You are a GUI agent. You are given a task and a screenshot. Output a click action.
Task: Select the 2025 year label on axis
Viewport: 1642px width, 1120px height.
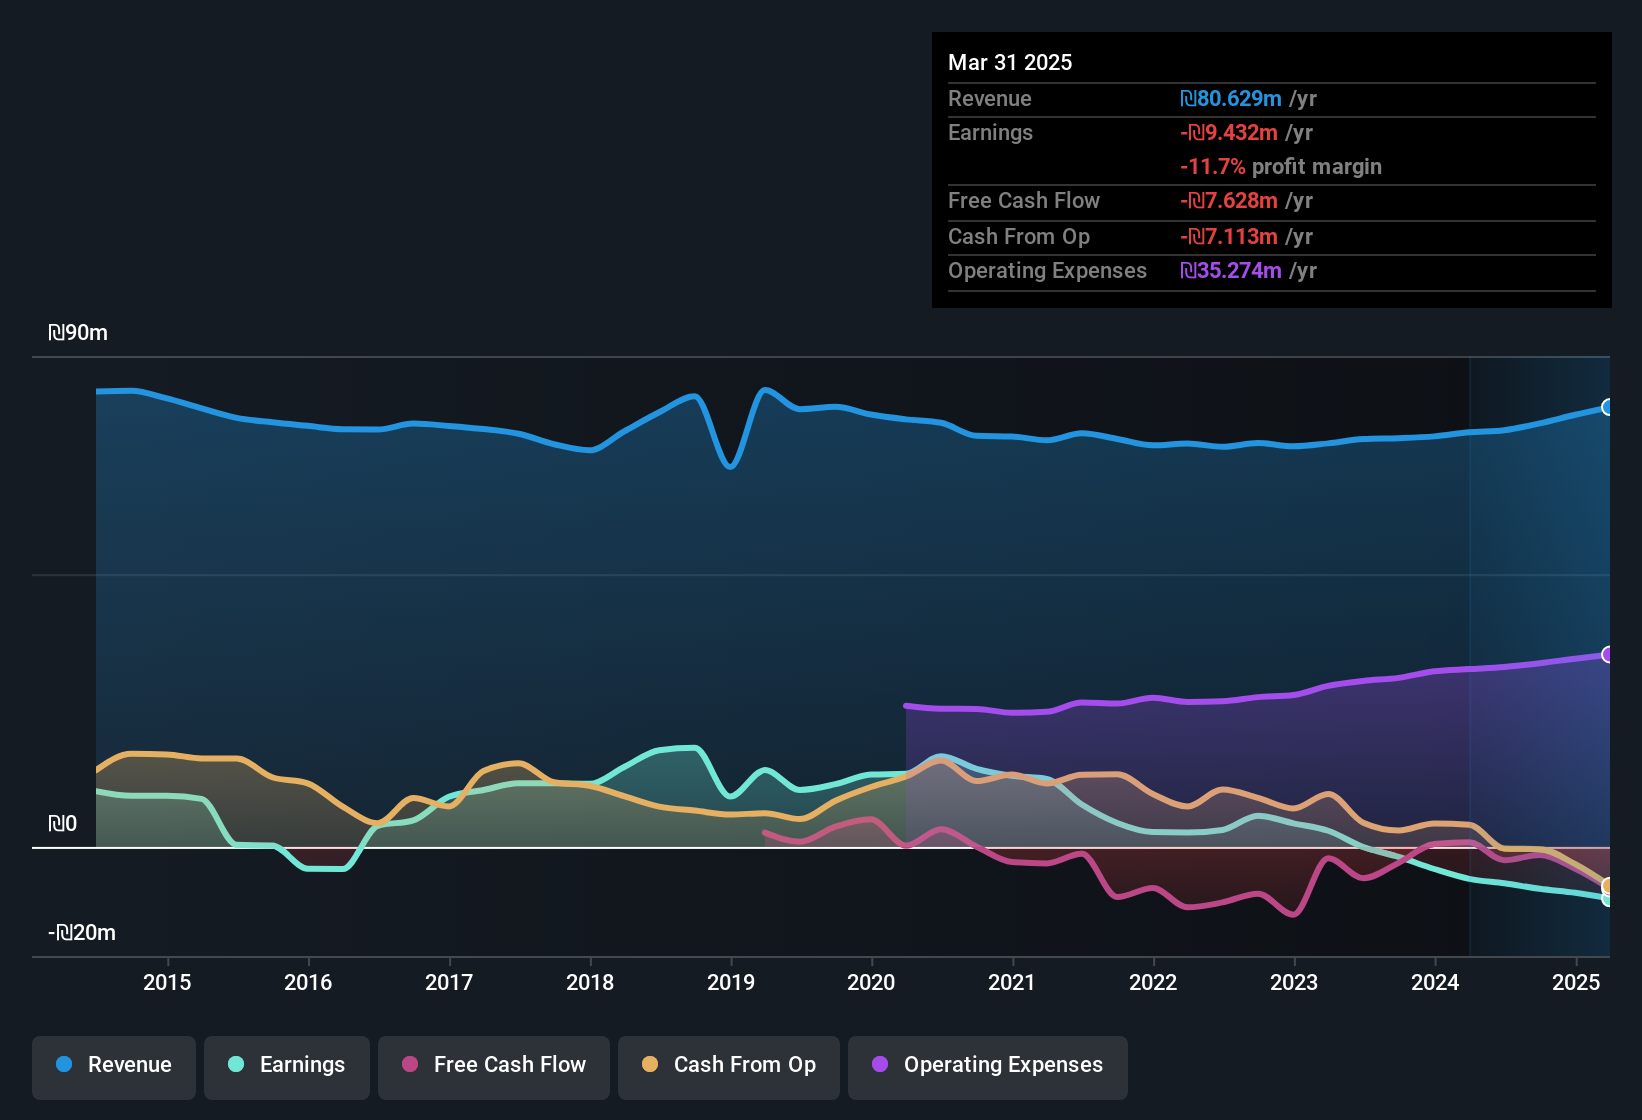pyautogui.click(x=1576, y=983)
